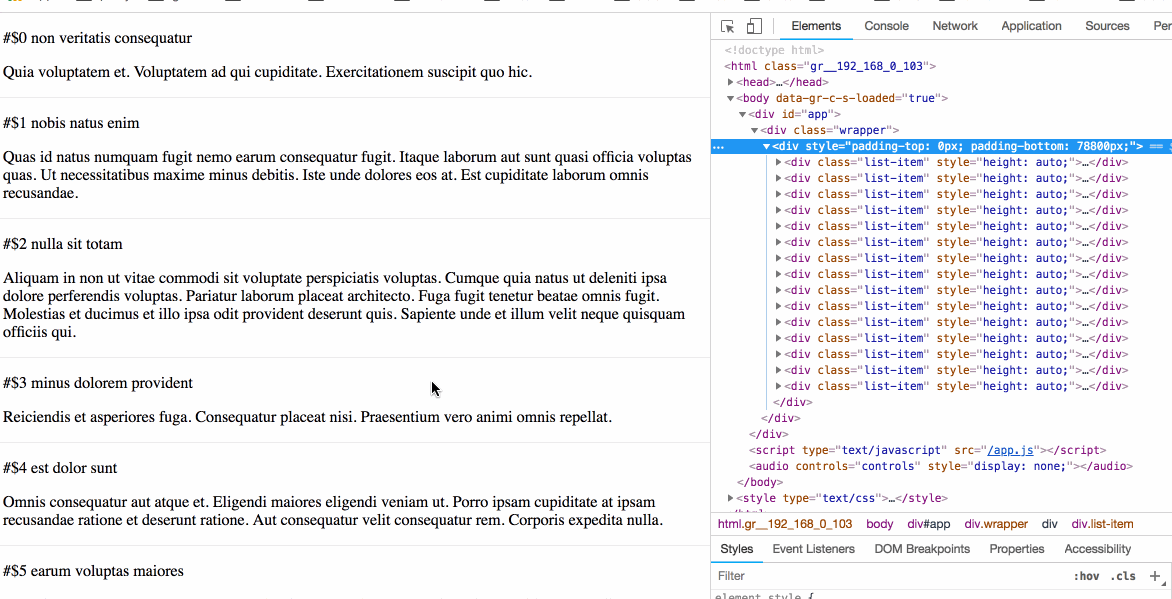Open the DOM Breakpoints pane

click(x=921, y=549)
